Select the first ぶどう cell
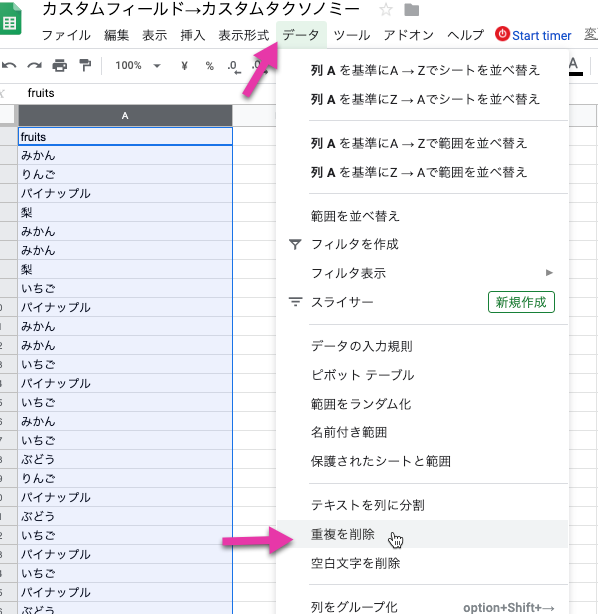Image resolution: width=598 pixels, height=614 pixels. tap(125, 459)
